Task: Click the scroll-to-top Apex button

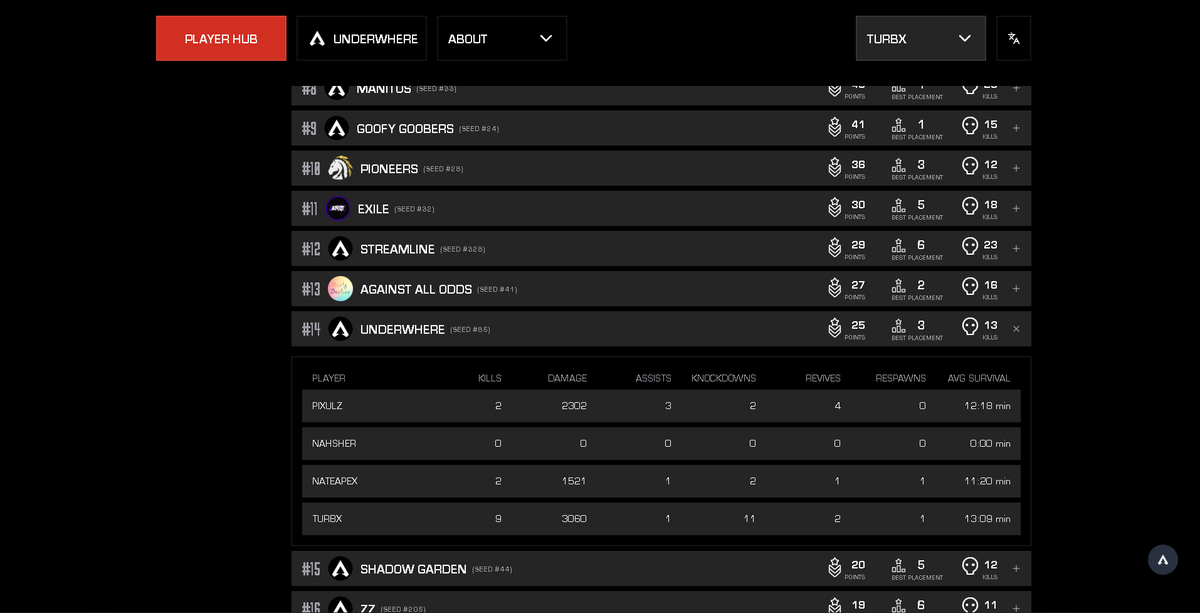Action: pyautogui.click(x=1163, y=560)
